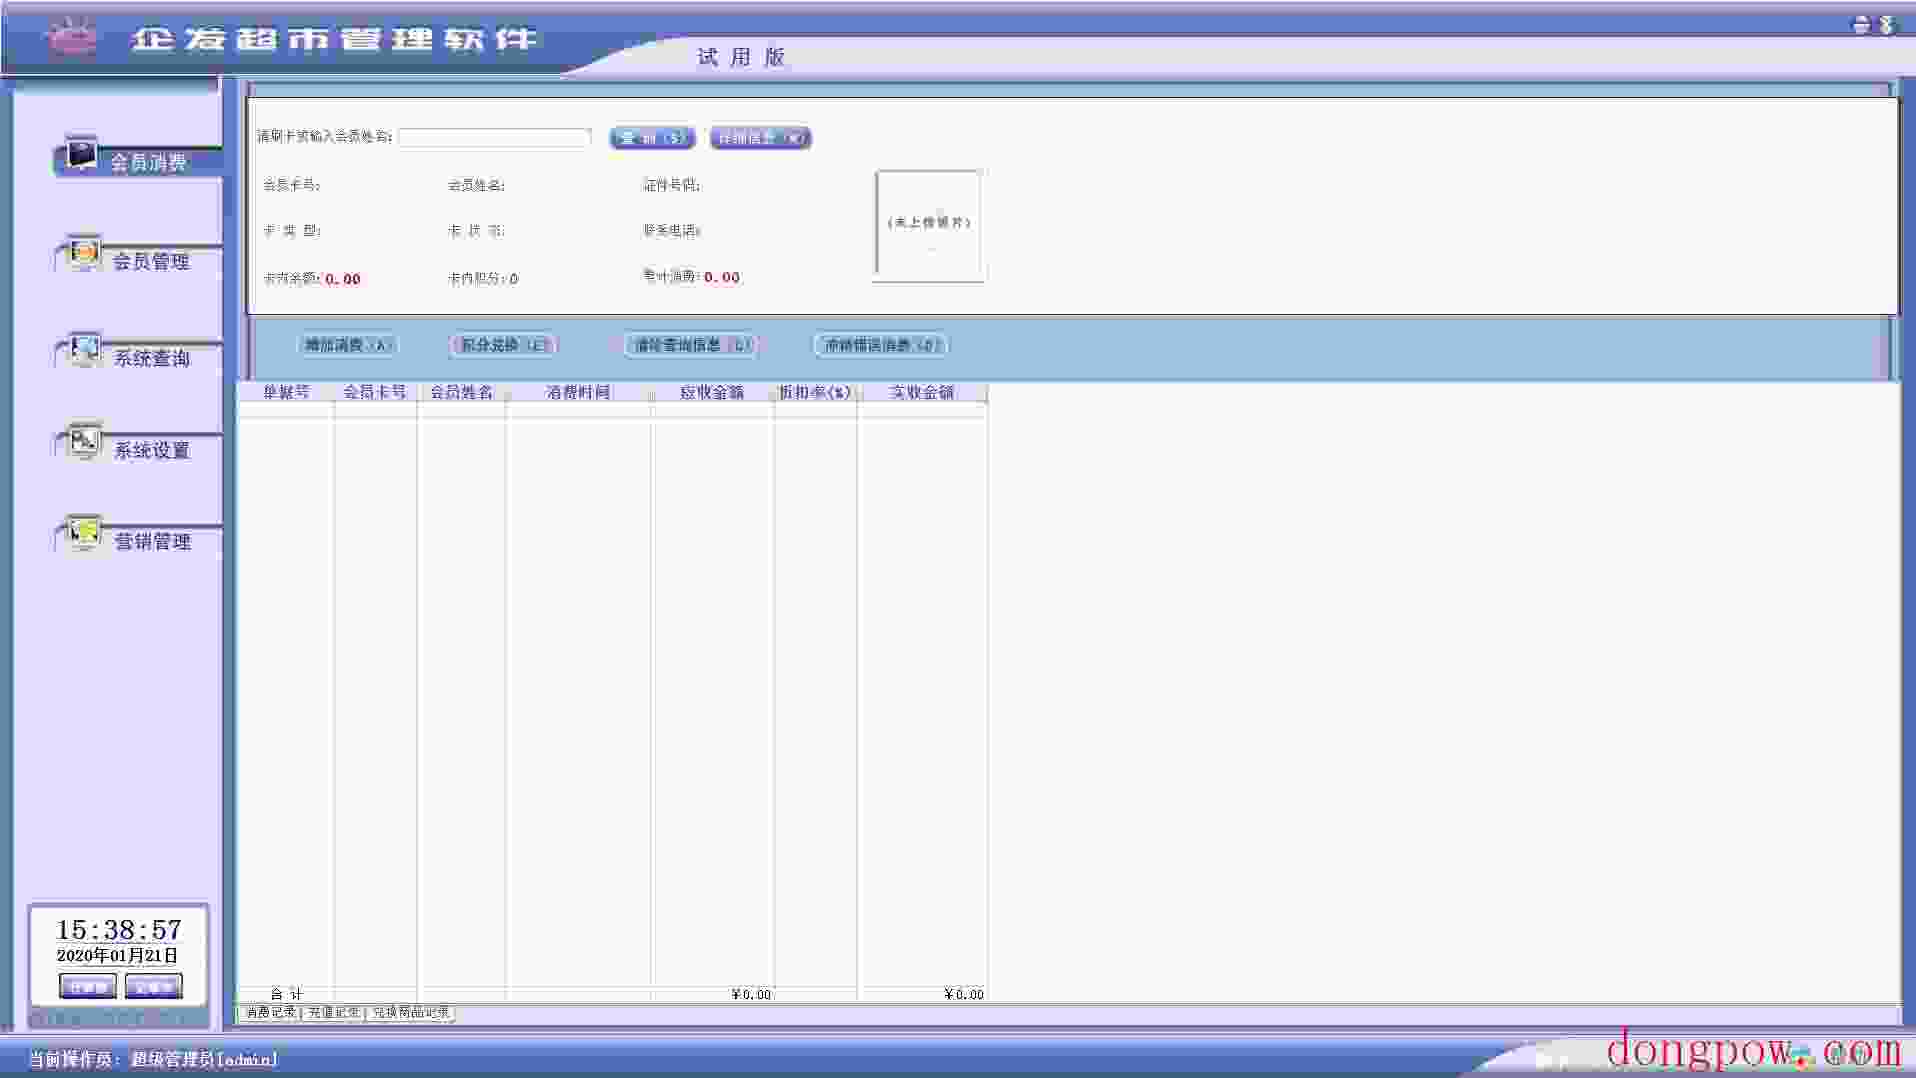The image size is (1916, 1078).
Task: Click the 清除查询信息 (L) button
Action: (691, 345)
